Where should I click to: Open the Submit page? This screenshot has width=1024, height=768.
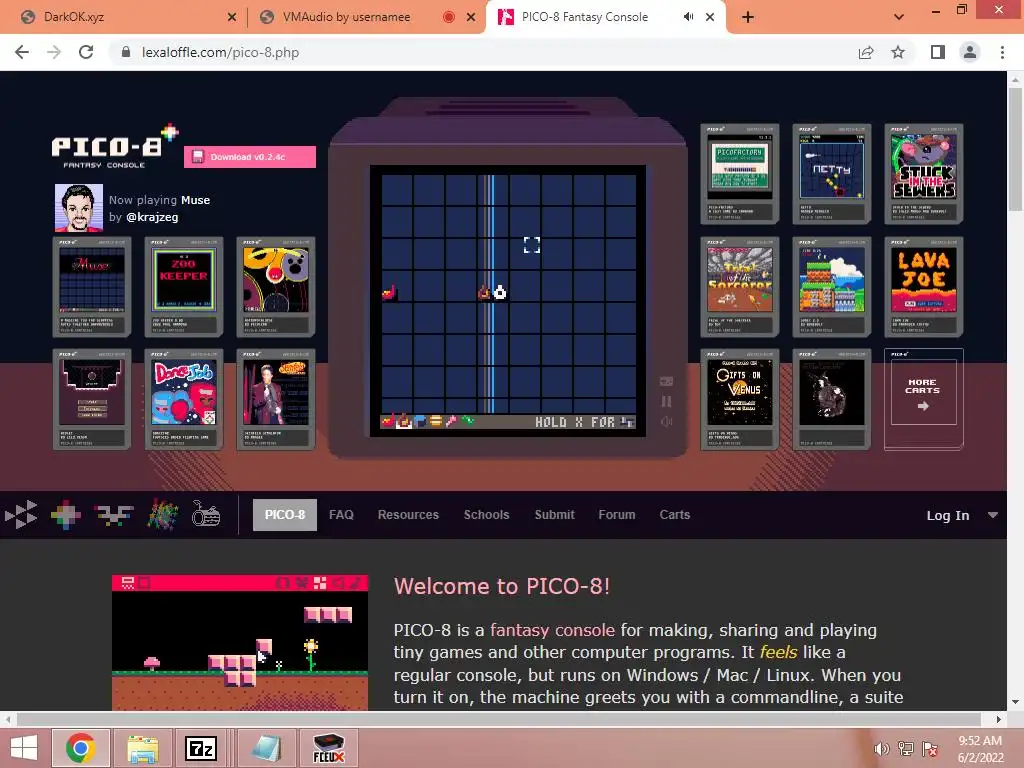coord(554,515)
